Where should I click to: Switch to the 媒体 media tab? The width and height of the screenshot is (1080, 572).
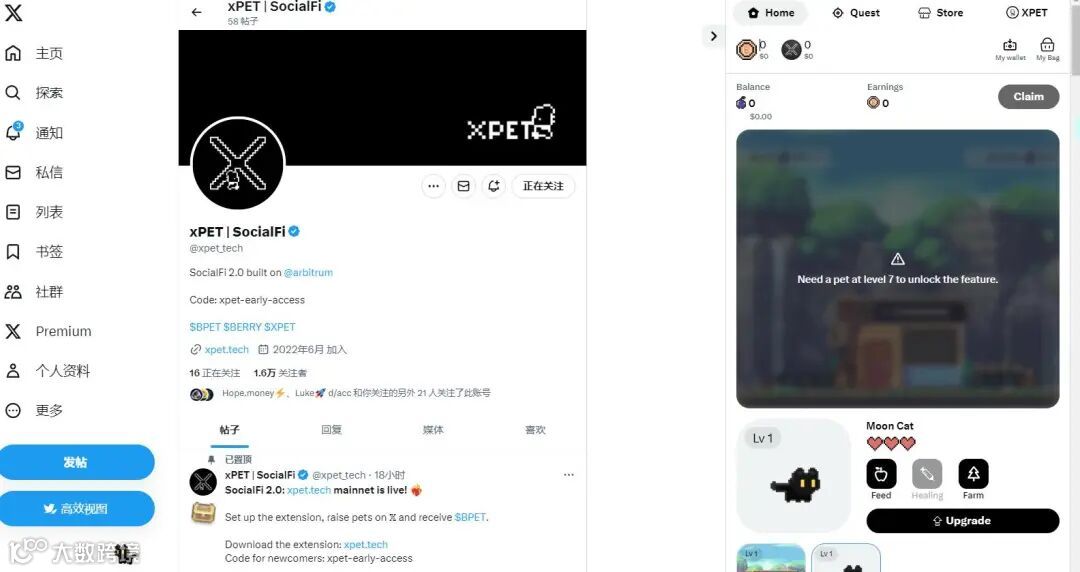click(433, 430)
